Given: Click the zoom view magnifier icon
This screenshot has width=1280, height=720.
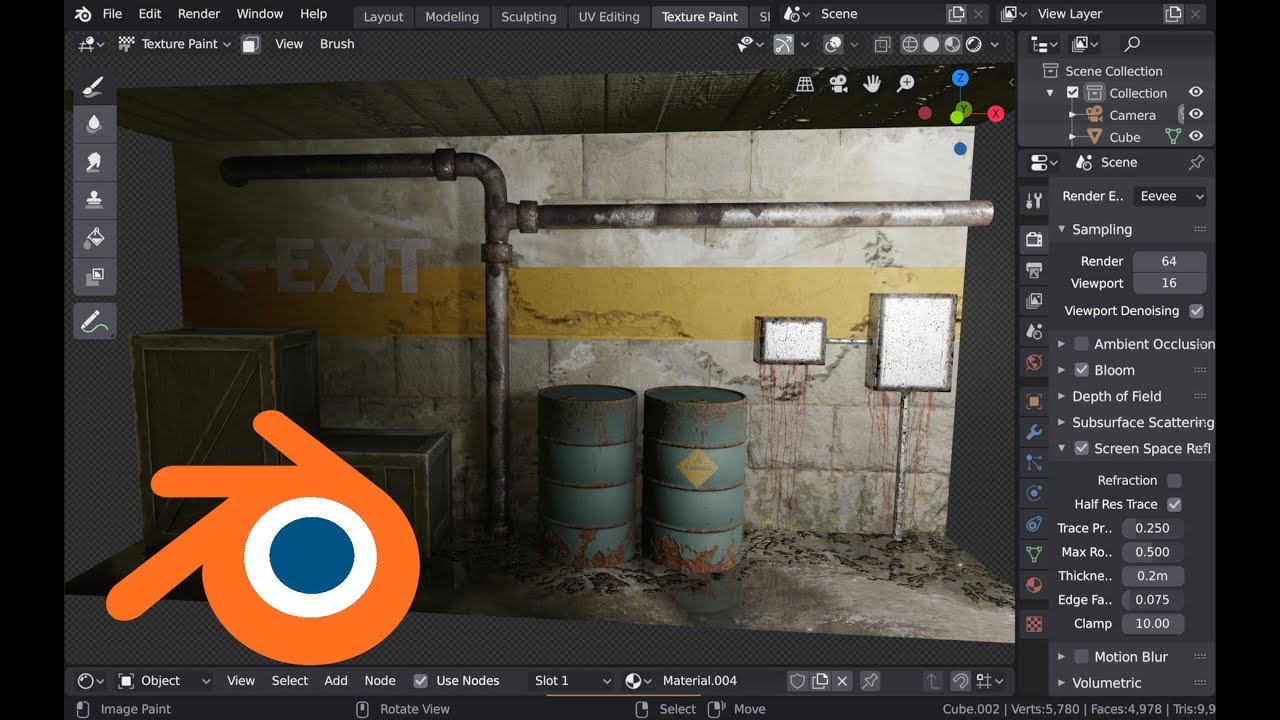Looking at the screenshot, I should [906, 84].
